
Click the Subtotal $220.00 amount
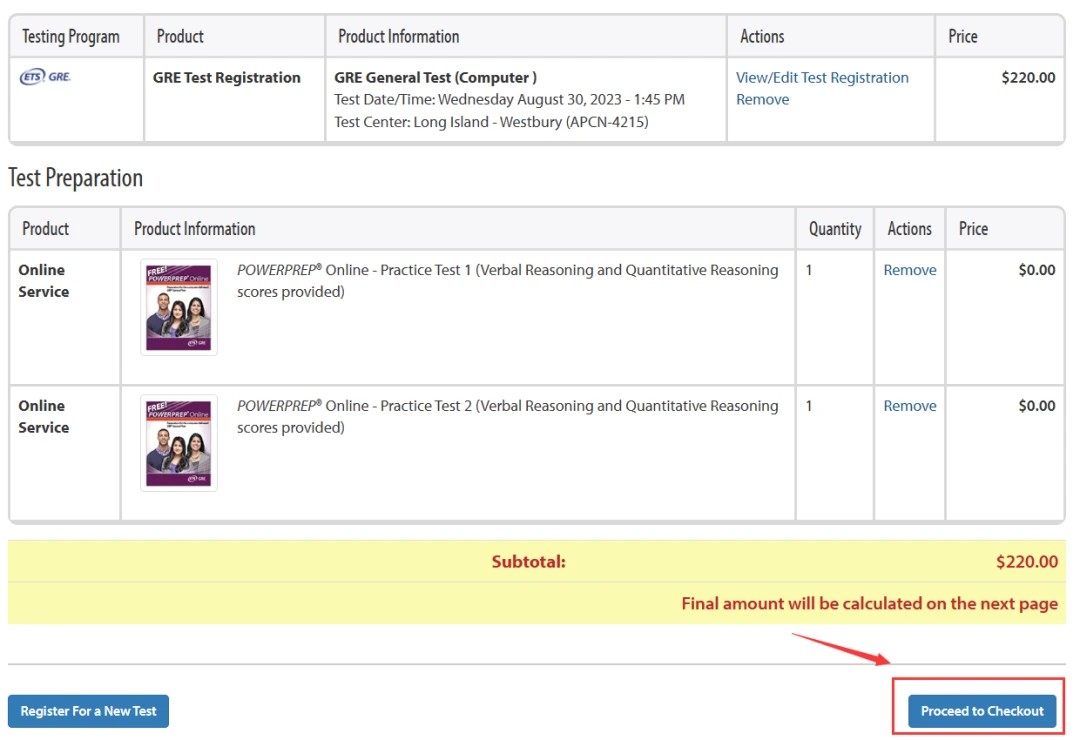[1026, 562]
